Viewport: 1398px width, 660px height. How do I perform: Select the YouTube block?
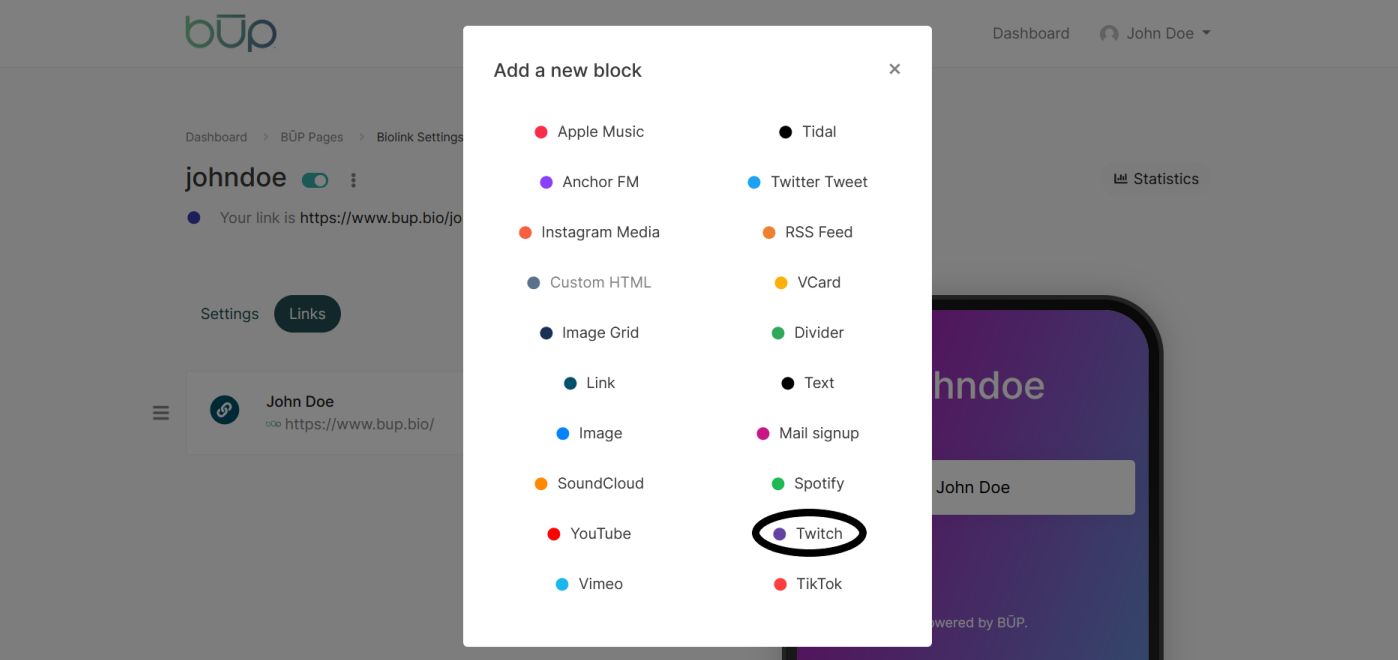[589, 534]
